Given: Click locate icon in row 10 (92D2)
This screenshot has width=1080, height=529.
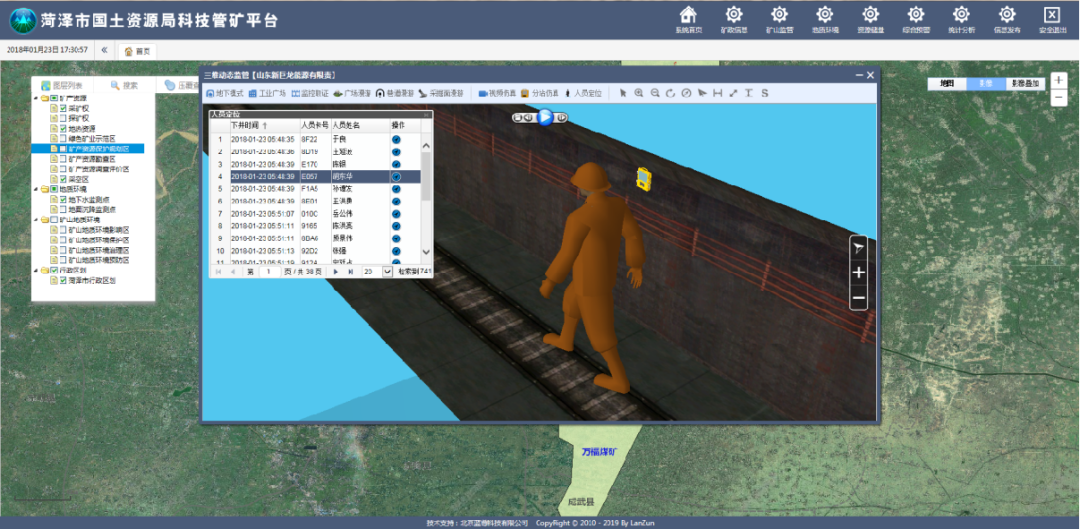Looking at the screenshot, I should (x=396, y=251).
